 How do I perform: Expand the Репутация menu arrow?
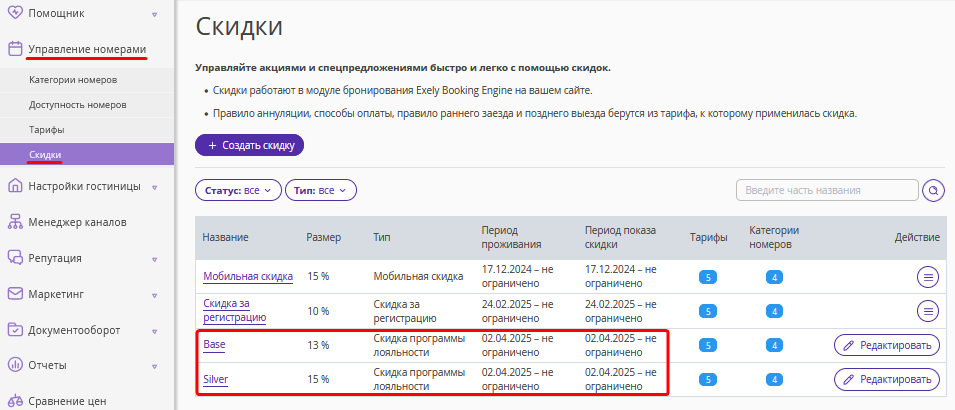154,260
